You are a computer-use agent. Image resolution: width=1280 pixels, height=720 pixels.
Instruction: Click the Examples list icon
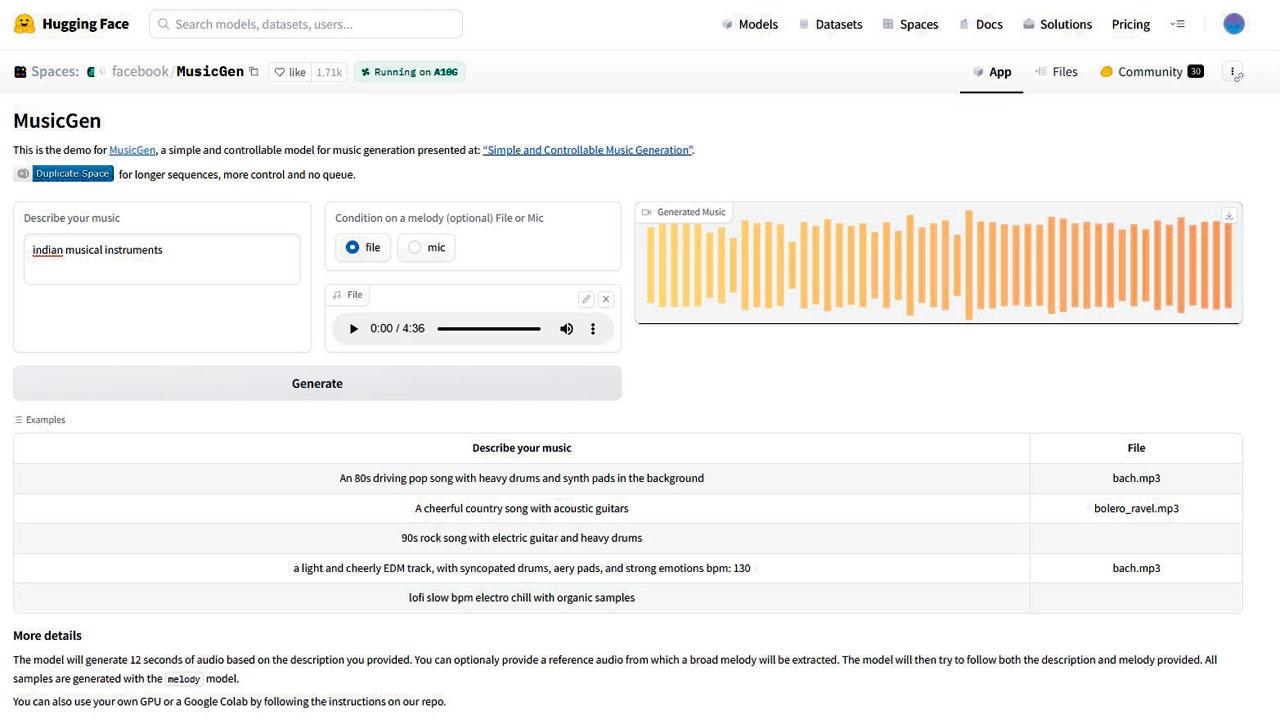[x=18, y=420]
